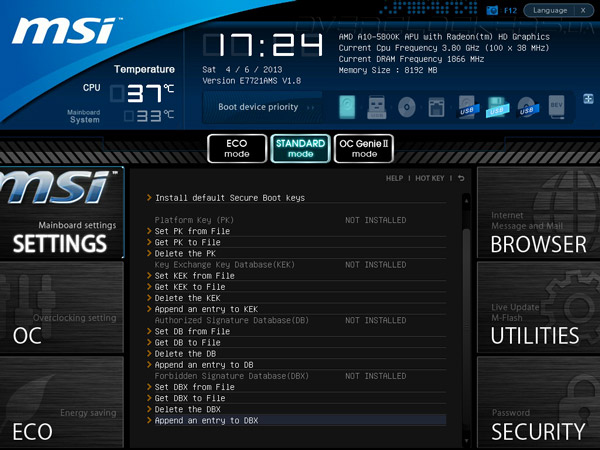The height and width of the screenshot is (450, 600).
Task: Select the hard disk boot device icon
Action: click(347, 107)
